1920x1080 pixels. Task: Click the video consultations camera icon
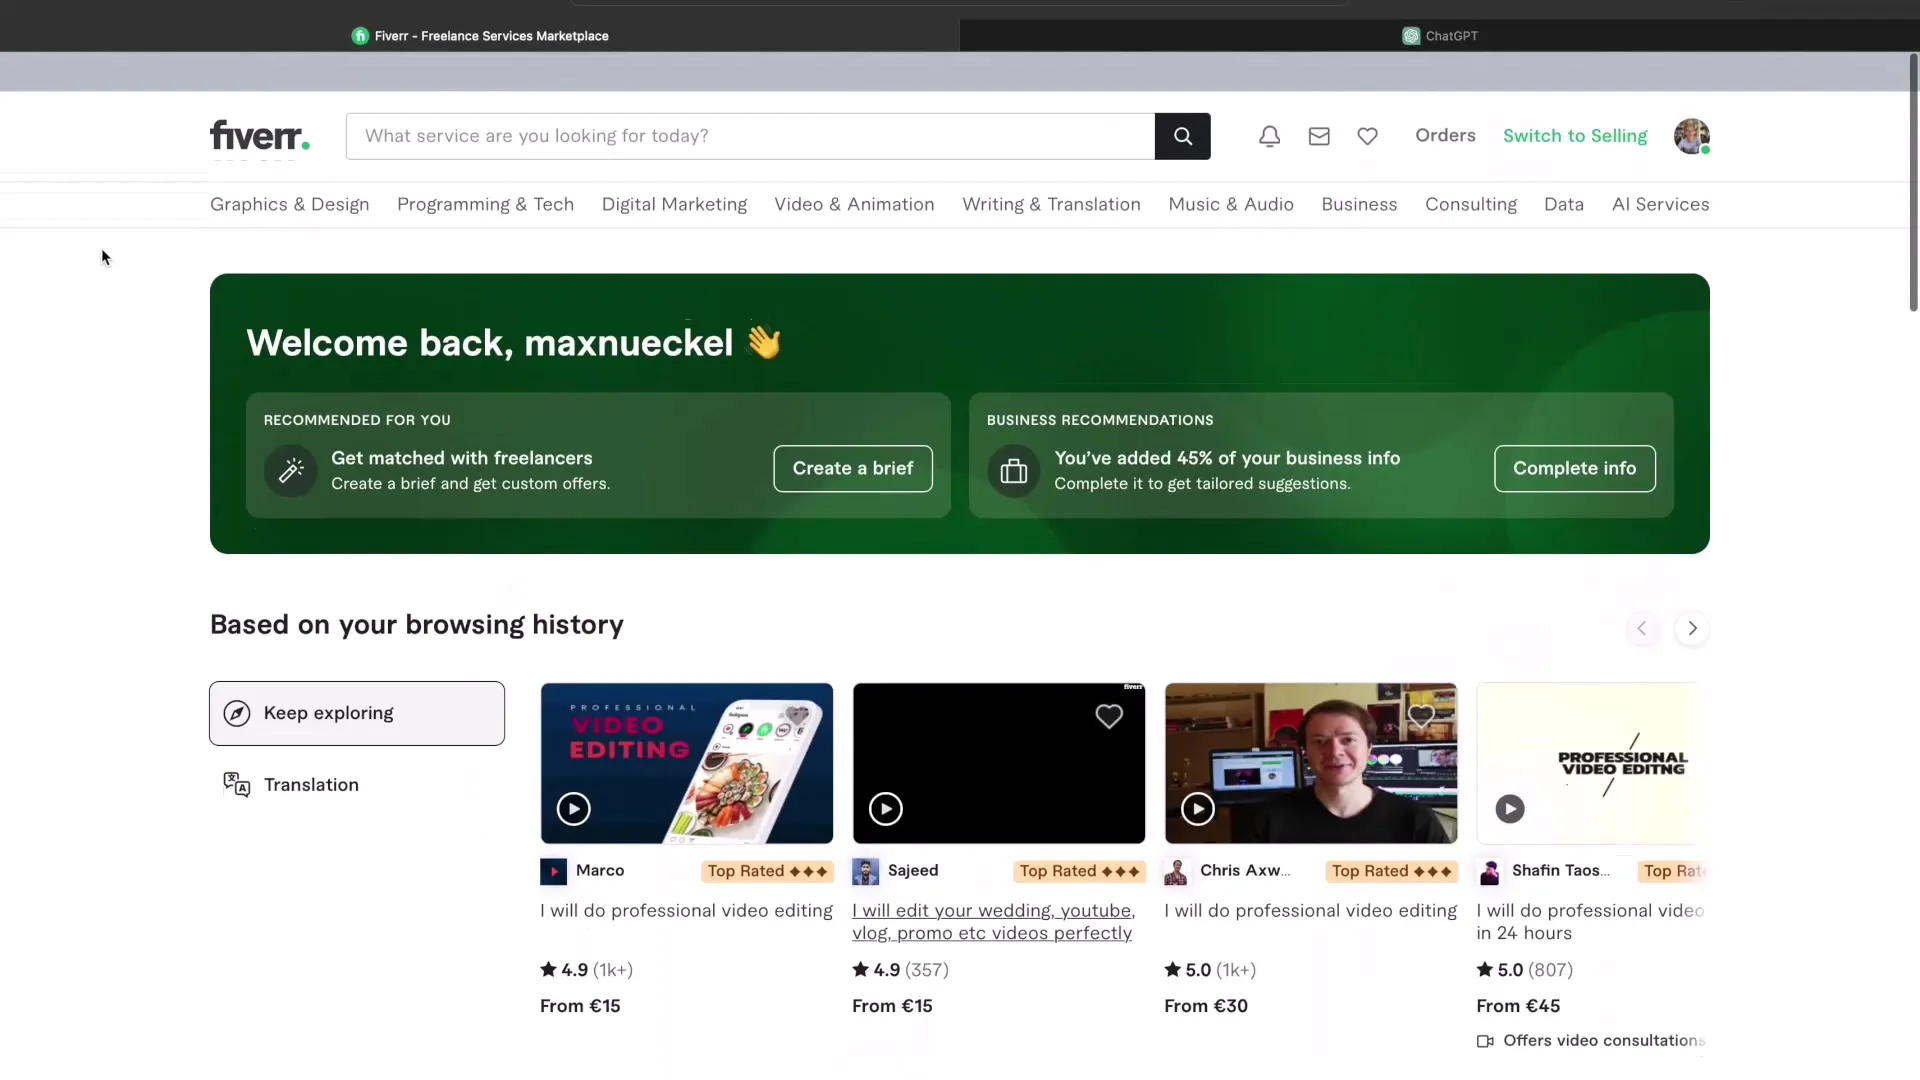pos(1485,1041)
